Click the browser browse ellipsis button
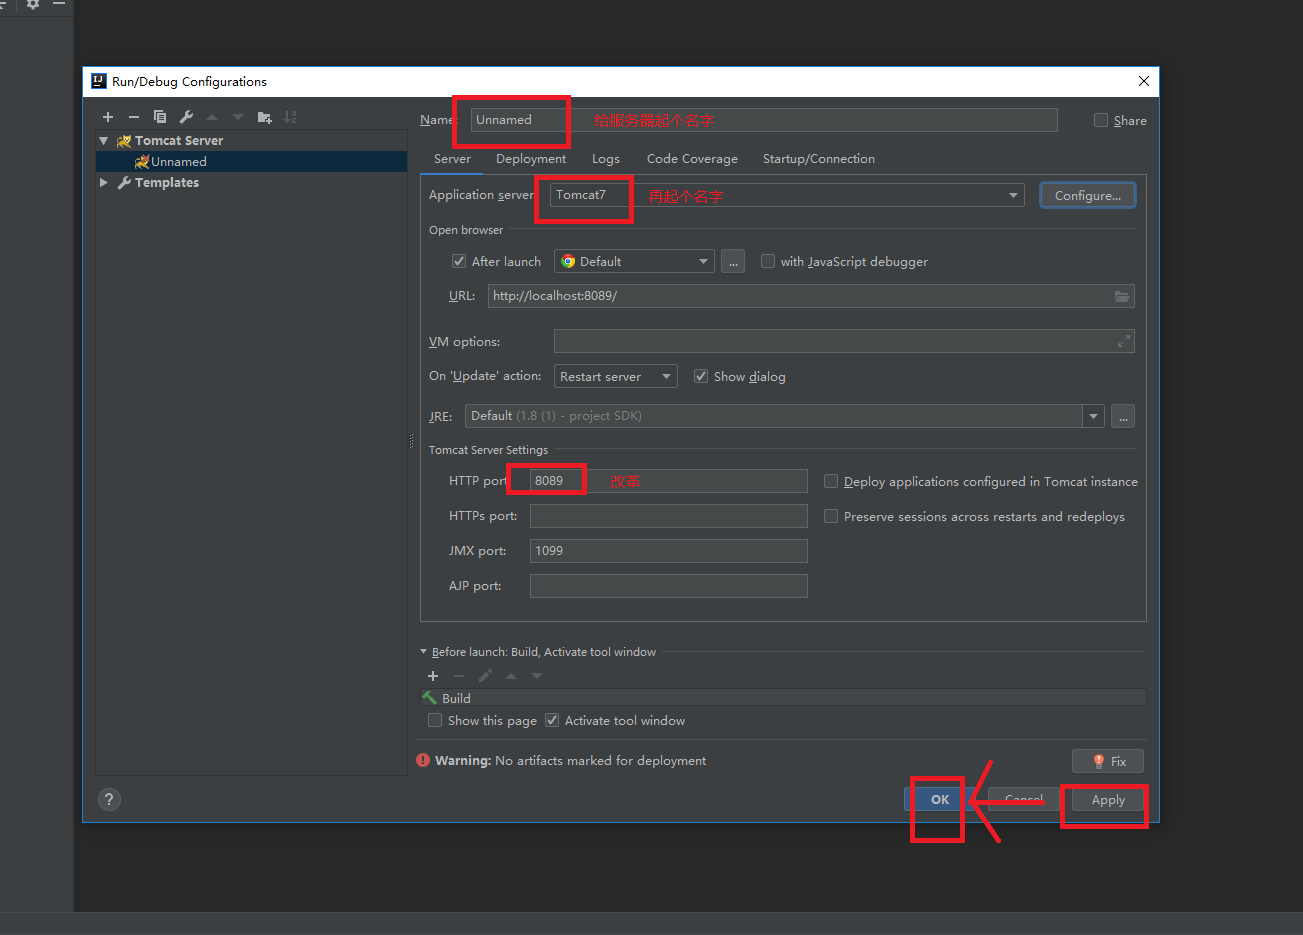Viewport: 1303px width, 935px height. pos(733,261)
